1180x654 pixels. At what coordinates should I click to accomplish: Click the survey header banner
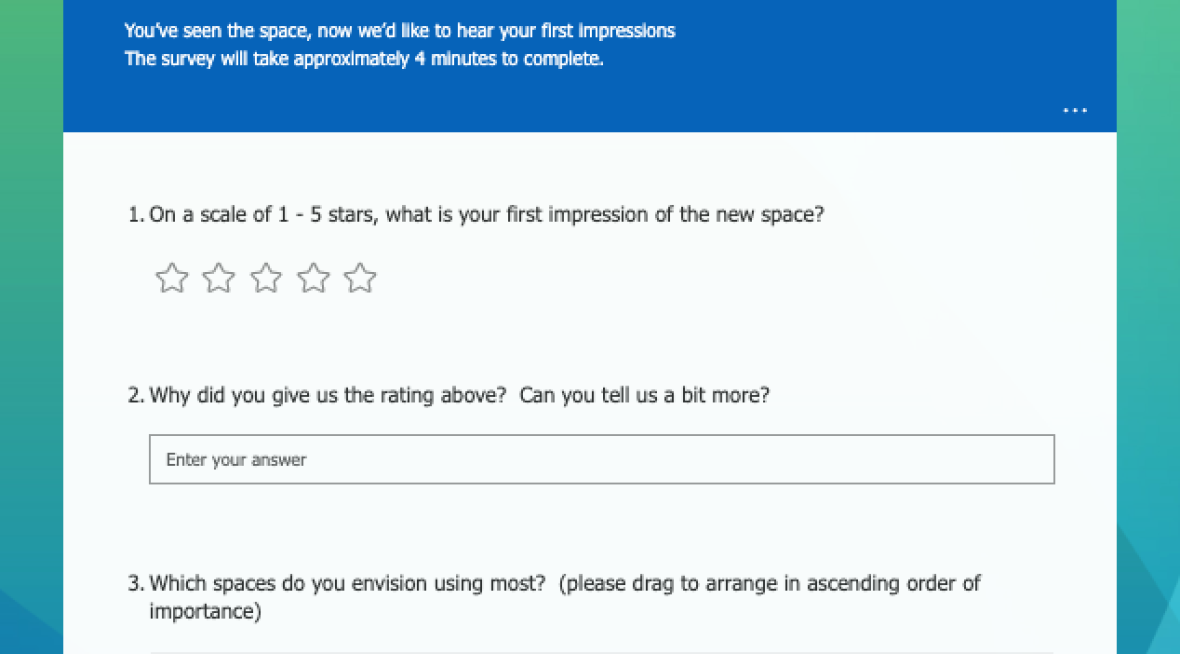(x=590, y=65)
